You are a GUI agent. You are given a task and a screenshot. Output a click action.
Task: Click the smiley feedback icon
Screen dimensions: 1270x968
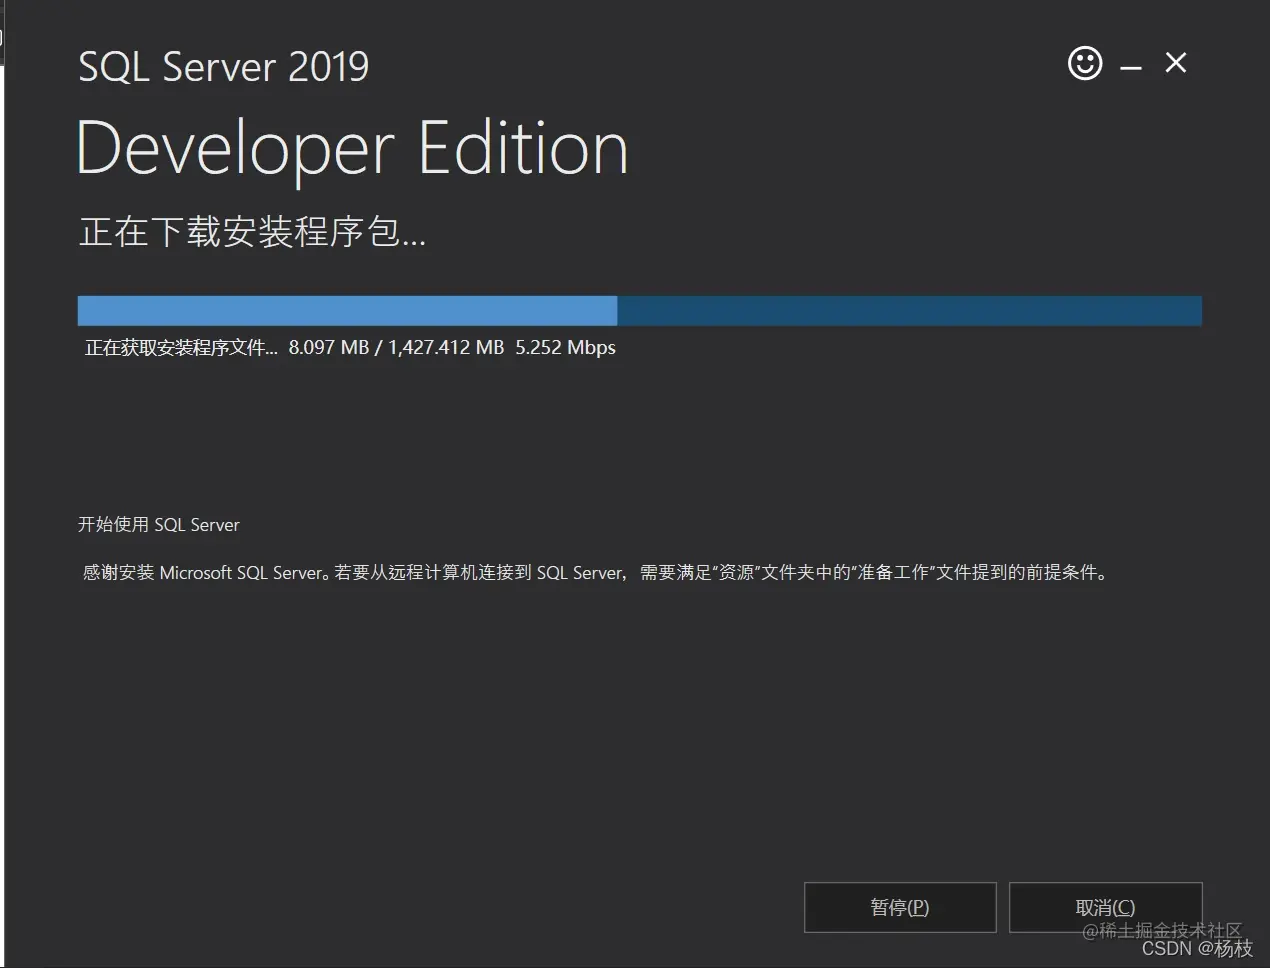pos(1085,63)
